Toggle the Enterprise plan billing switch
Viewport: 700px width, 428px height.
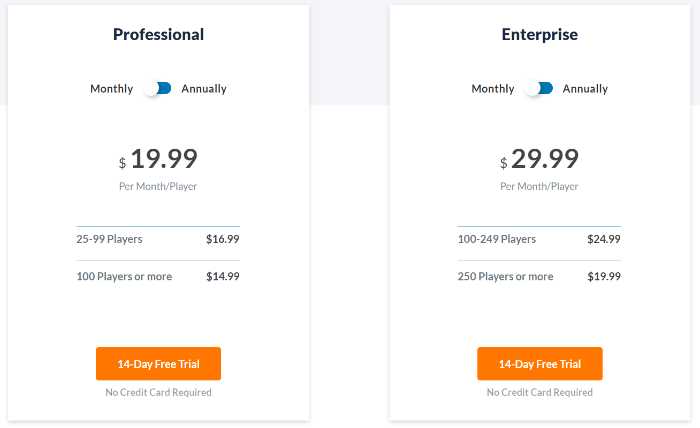540,89
